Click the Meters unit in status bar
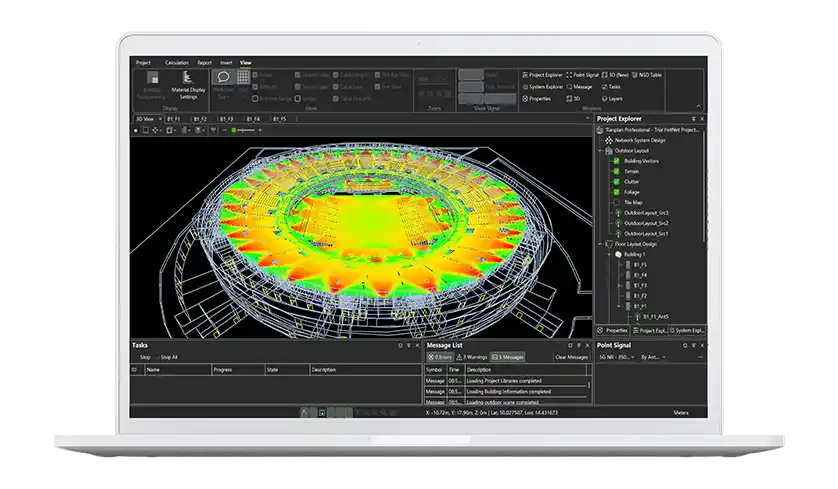This screenshot has width=838, height=489. pos(681,413)
